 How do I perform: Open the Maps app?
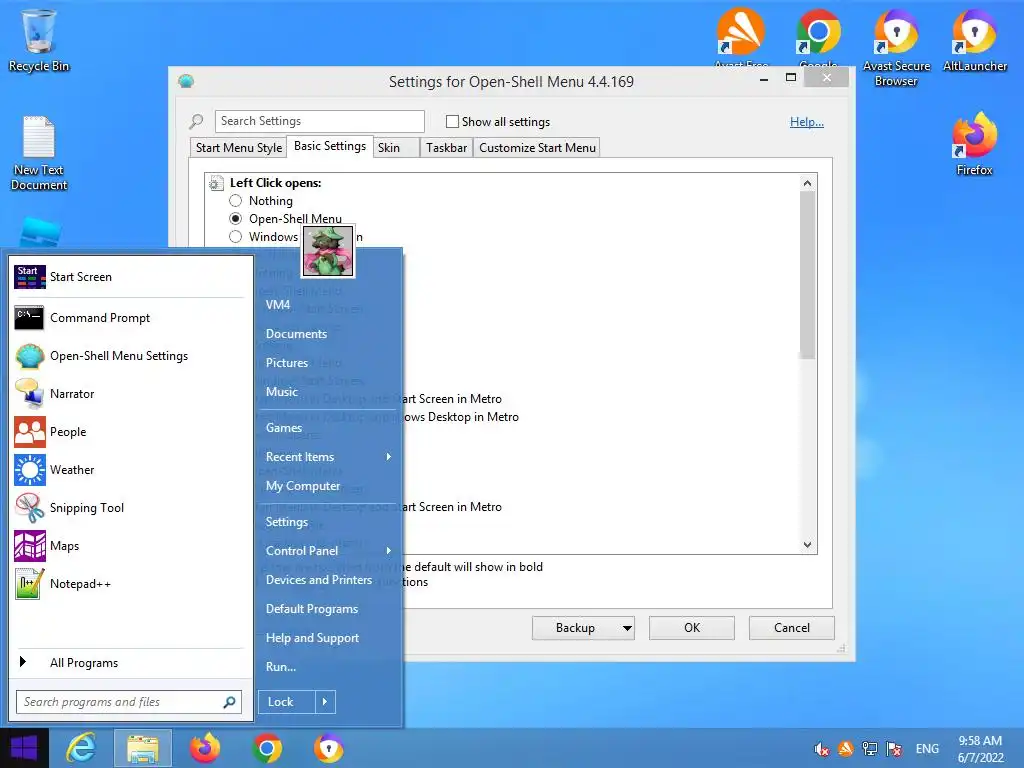click(129, 545)
